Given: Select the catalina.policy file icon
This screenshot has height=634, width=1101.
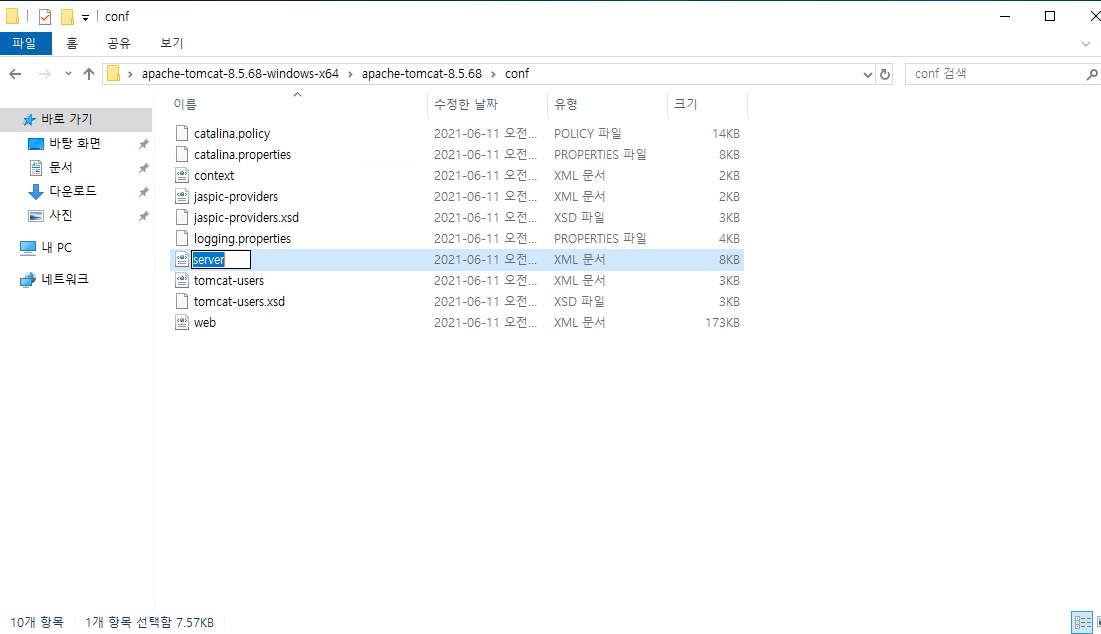Looking at the screenshot, I should click(182, 133).
